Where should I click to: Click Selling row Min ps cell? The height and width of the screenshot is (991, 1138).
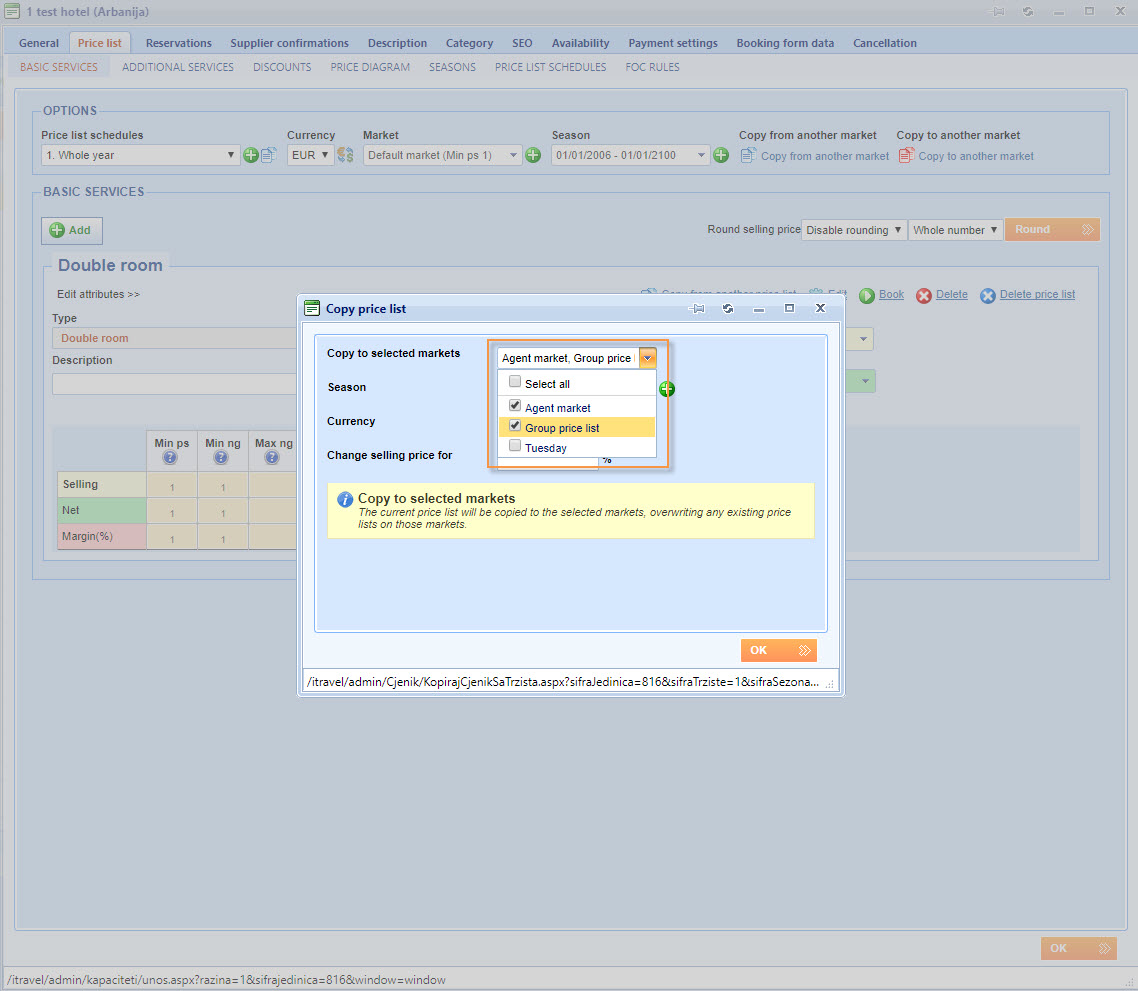(172, 485)
